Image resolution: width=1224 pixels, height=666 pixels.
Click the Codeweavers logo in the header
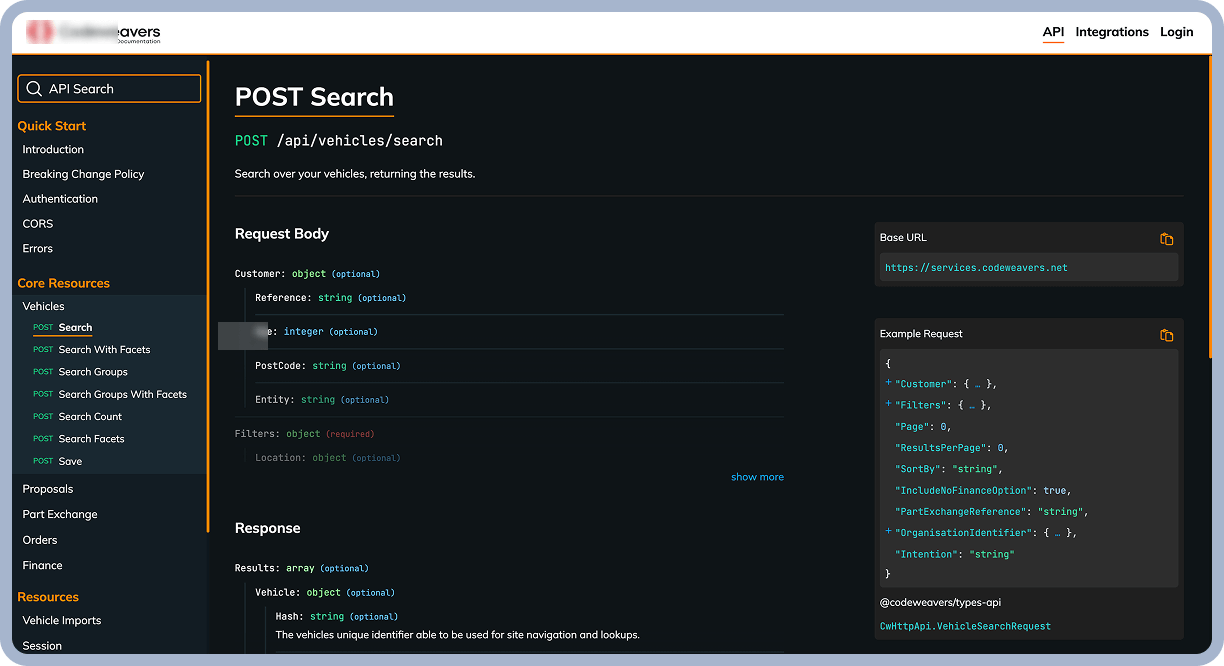(x=93, y=32)
